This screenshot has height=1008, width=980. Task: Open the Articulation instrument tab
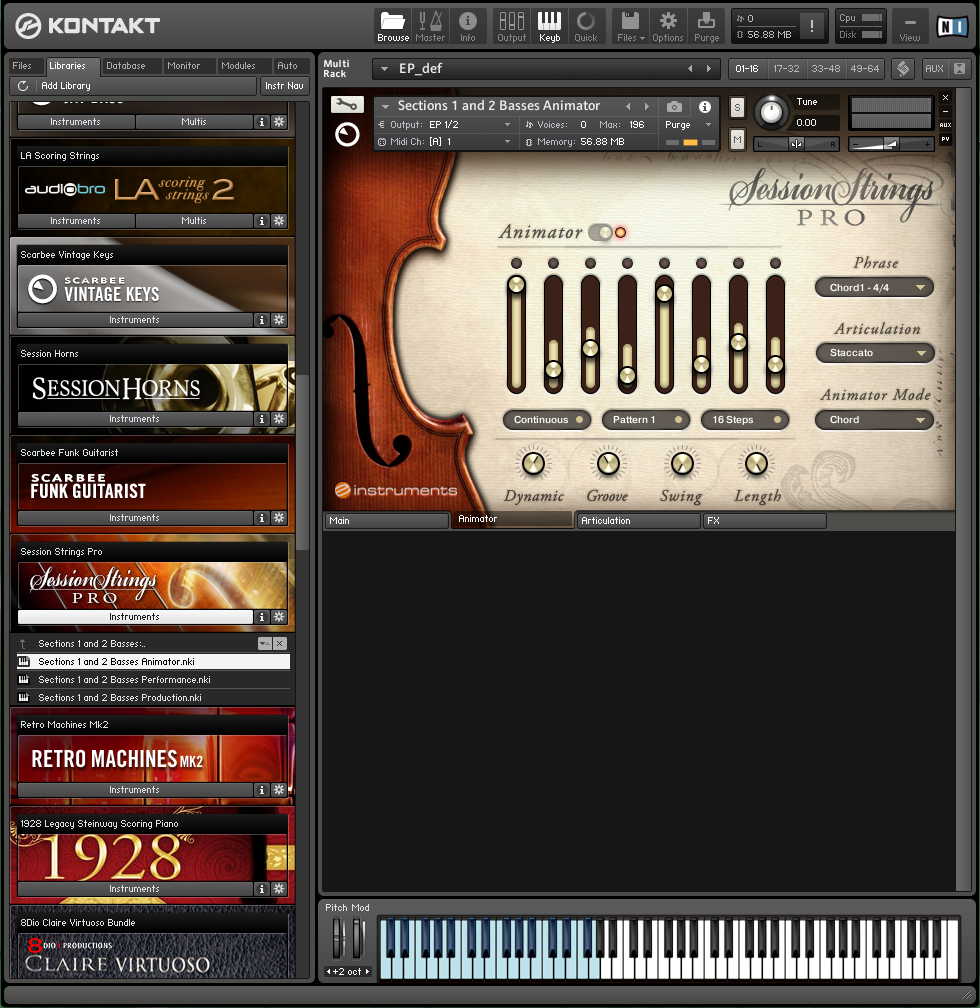point(638,521)
